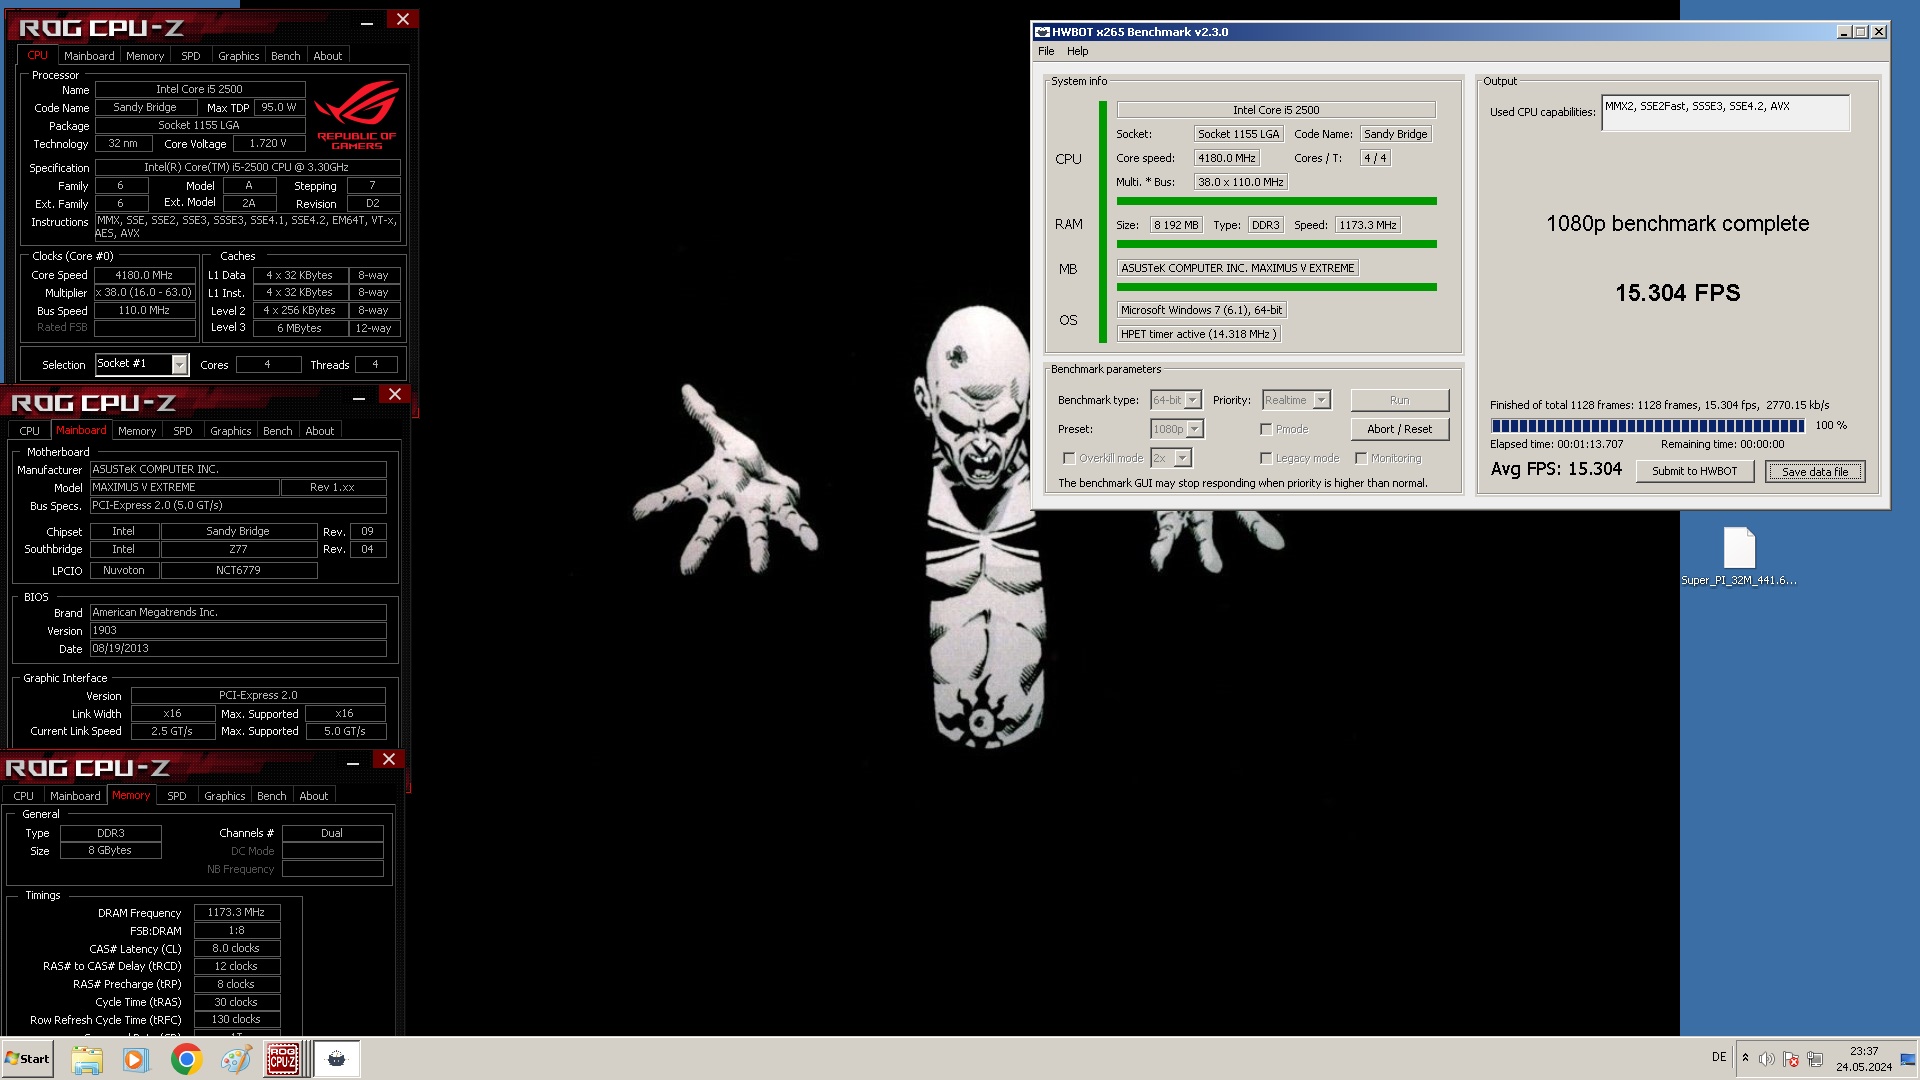Open Bench tab in top CPU-Z window
Image resolution: width=1920 pixels, height=1080 pixels.
pyautogui.click(x=285, y=56)
